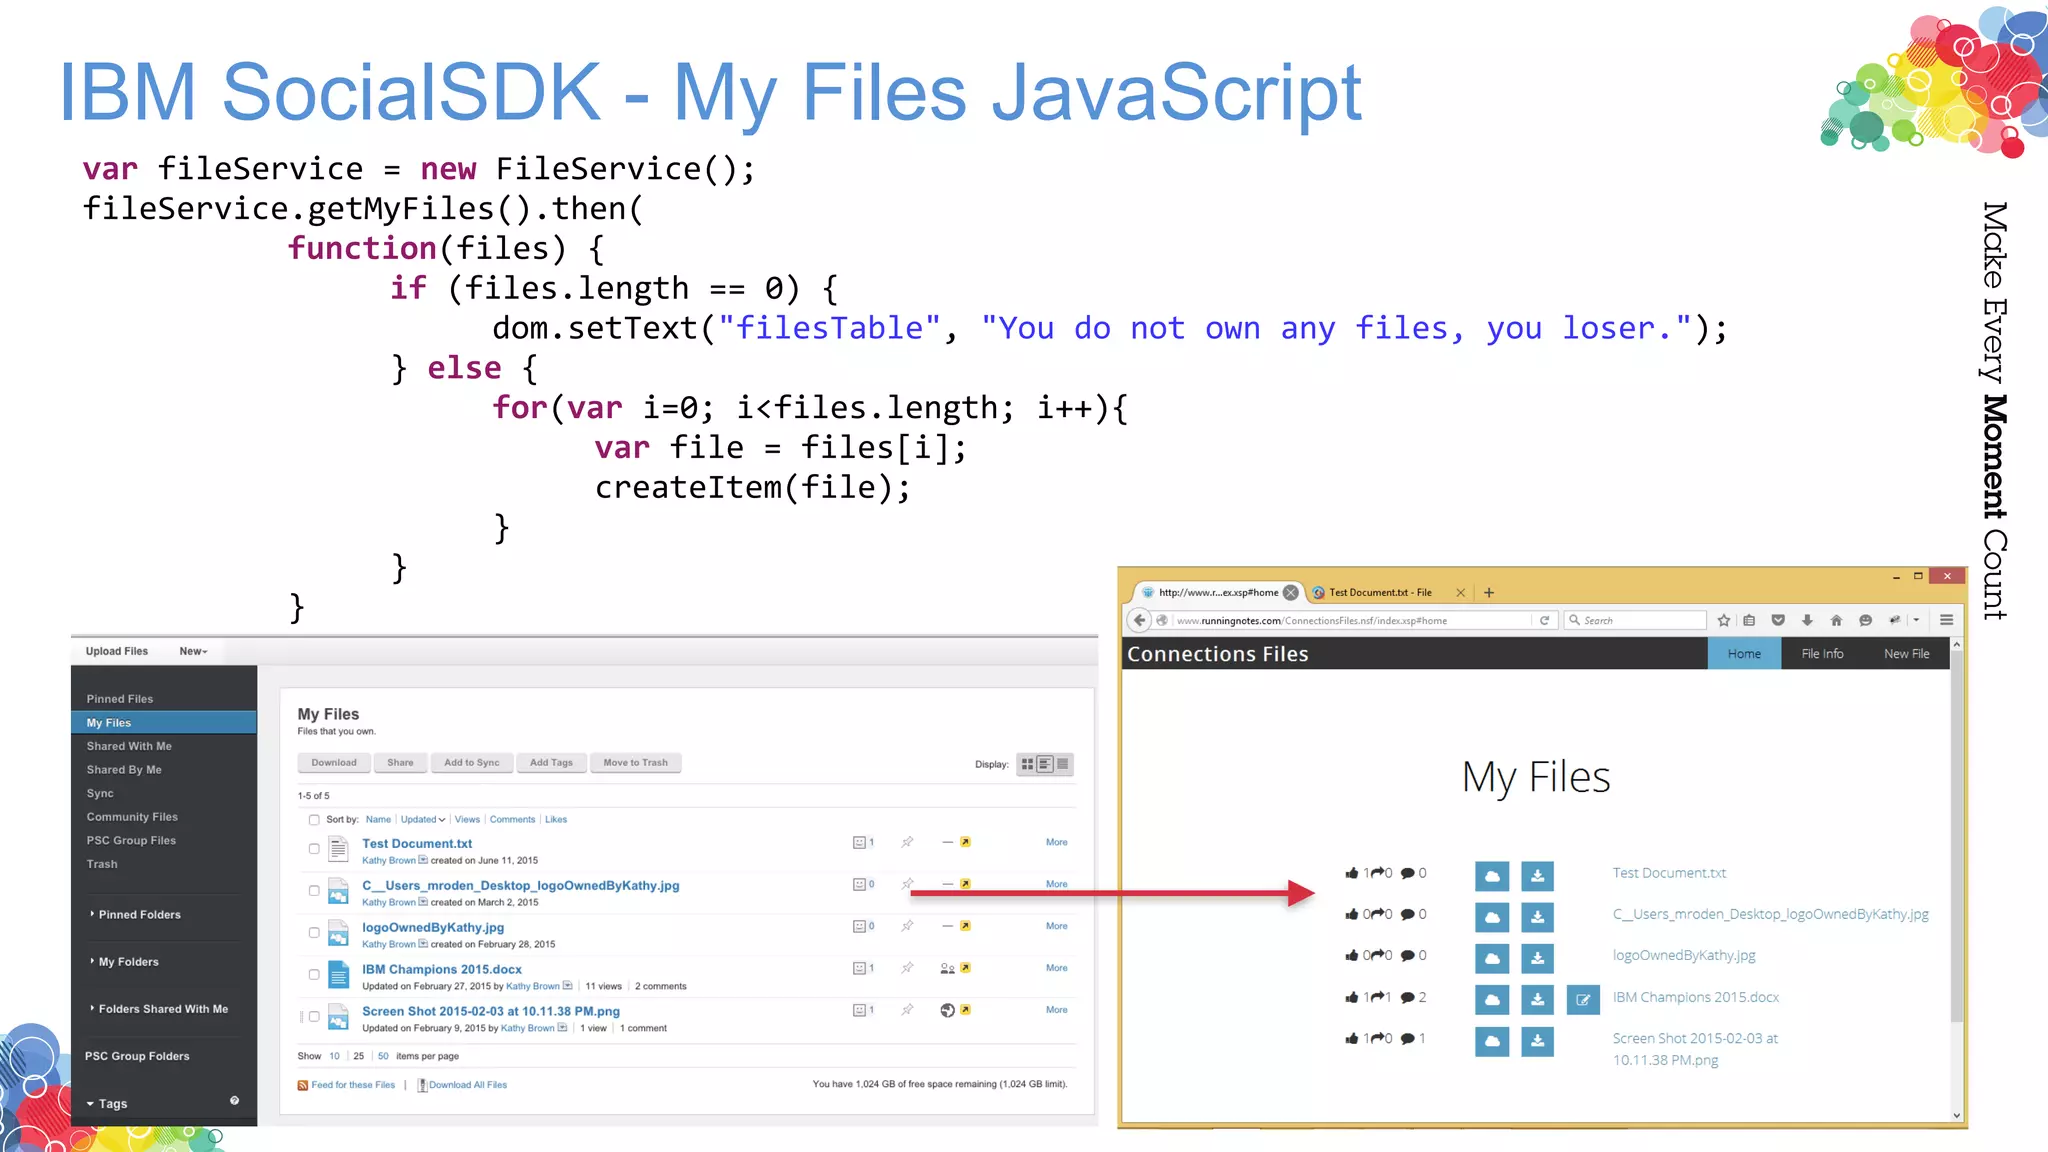
Task: Click the yellow share arrow icon for logoOwnedByKathy.jpg
Action: 965,926
